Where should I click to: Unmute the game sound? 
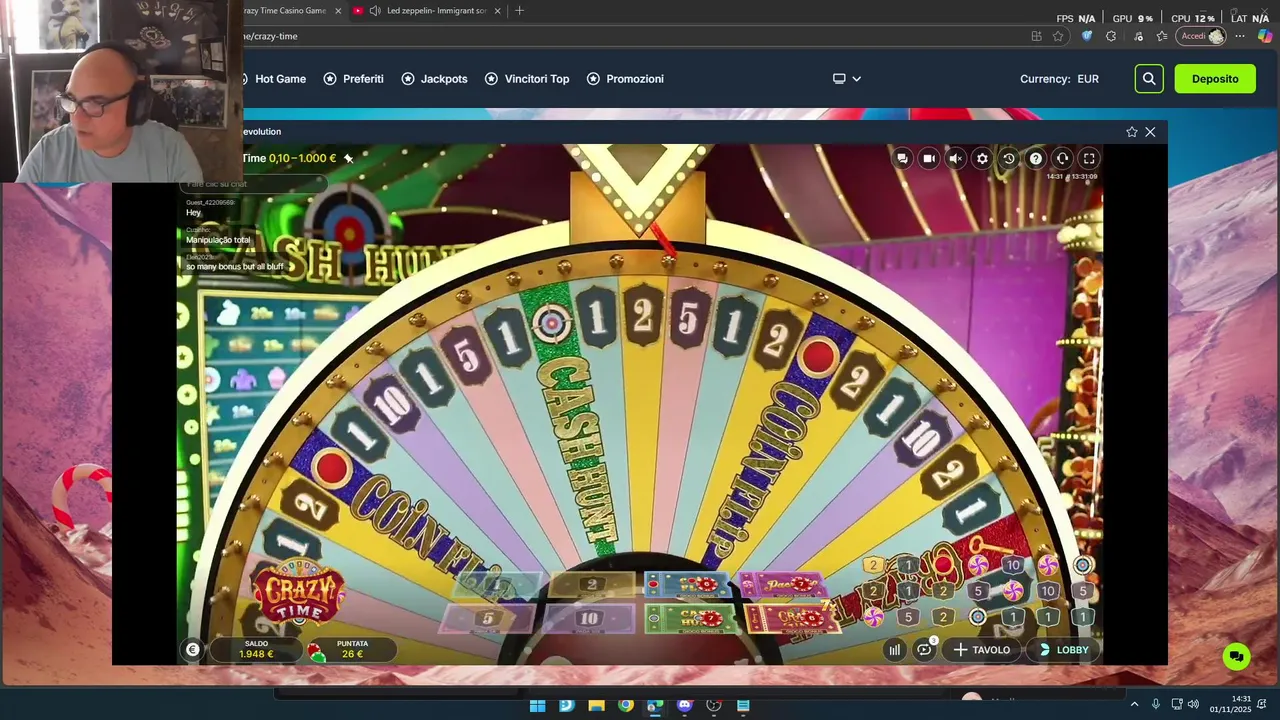click(x=956, y=158)
